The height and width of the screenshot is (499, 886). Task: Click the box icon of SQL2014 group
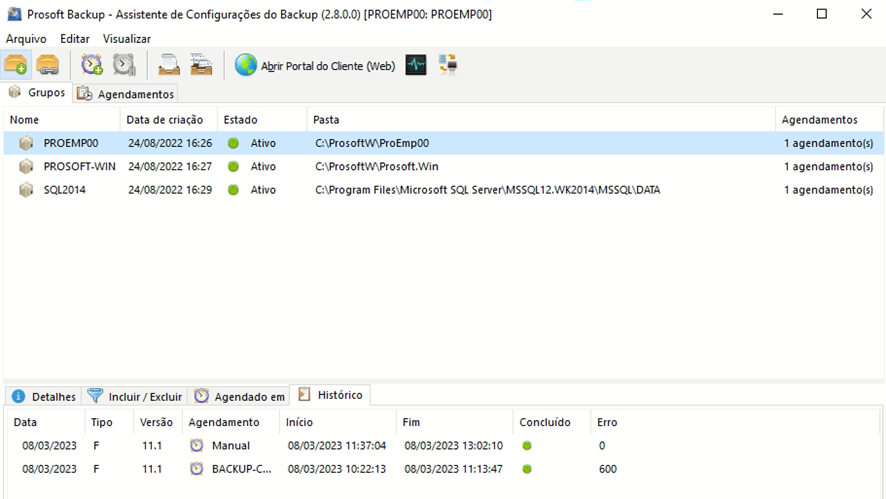coord(26,190)
